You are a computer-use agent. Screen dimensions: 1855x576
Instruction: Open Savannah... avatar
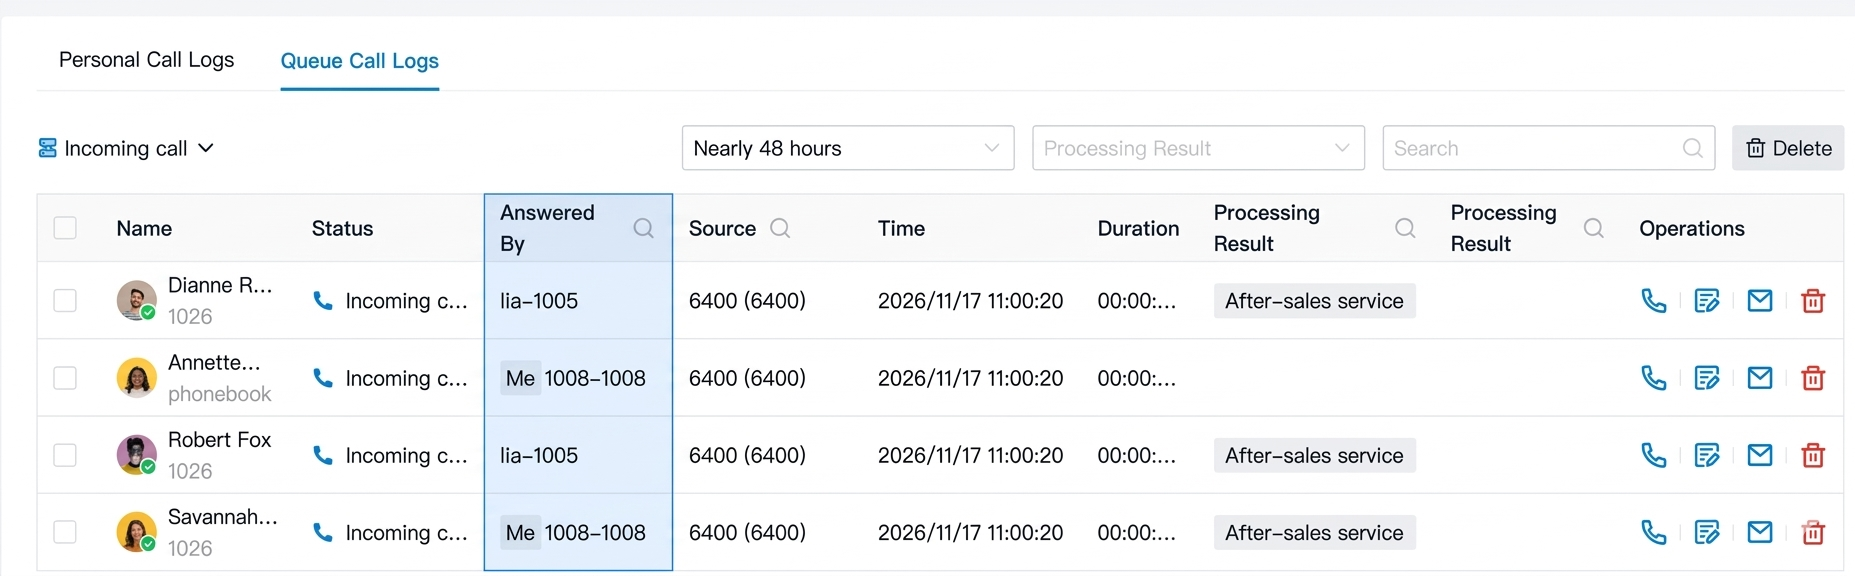[136, 531]
